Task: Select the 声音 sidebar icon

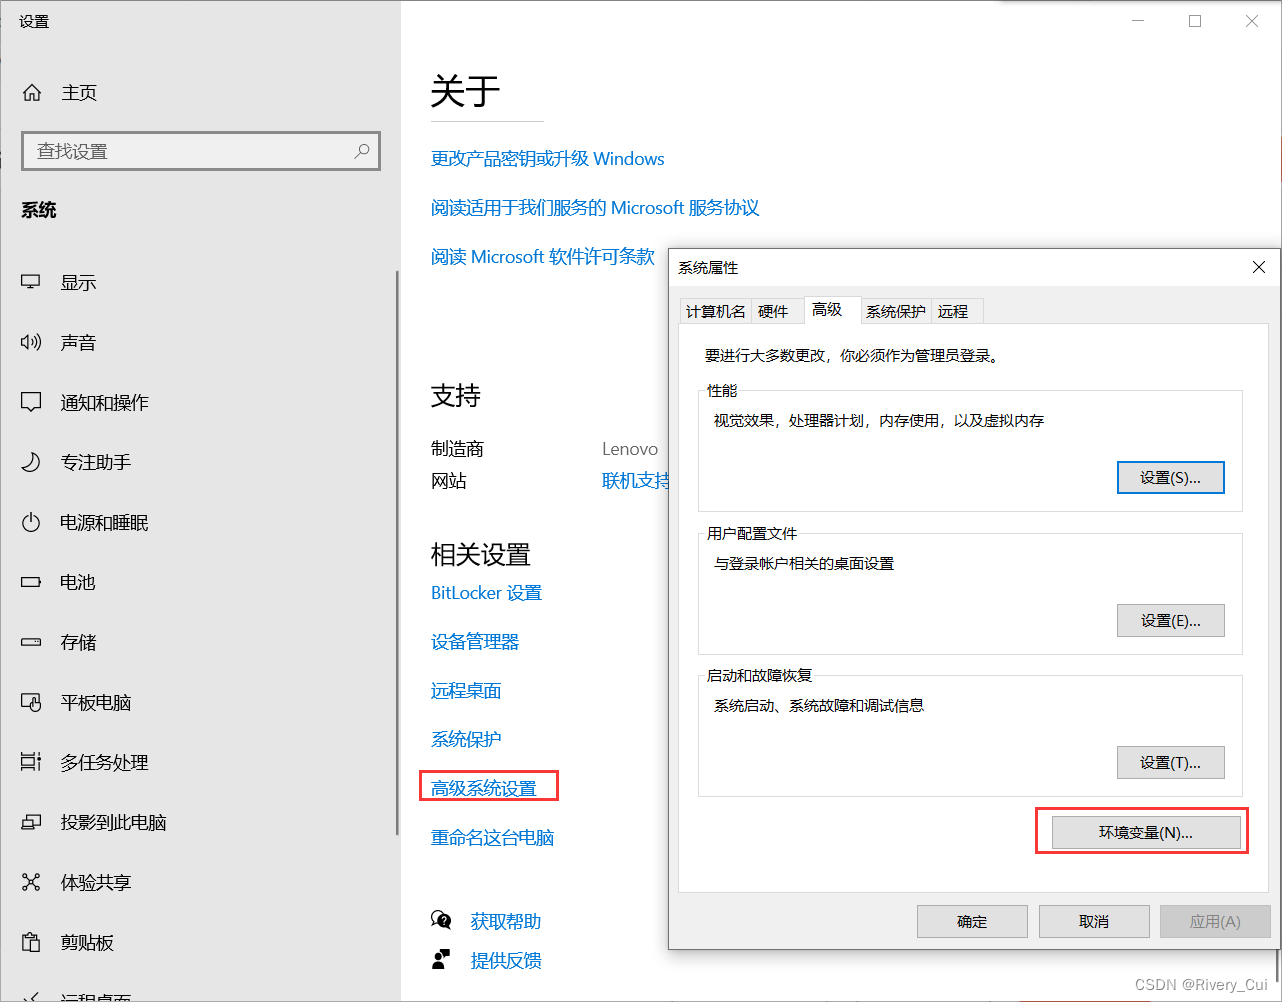Action: [32, 342]
